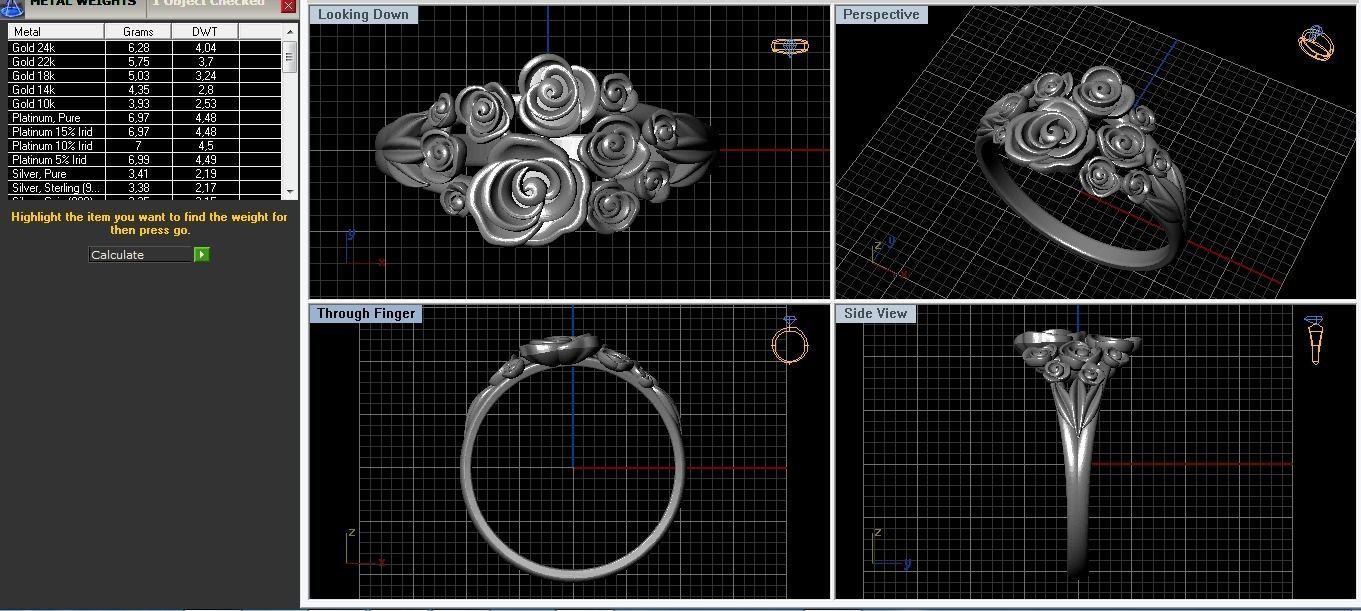Viewport: 1361px width, 611px height.
Task: Click the 2,17 DWT value for Silver, Sterling
Action: coord(205,188)
